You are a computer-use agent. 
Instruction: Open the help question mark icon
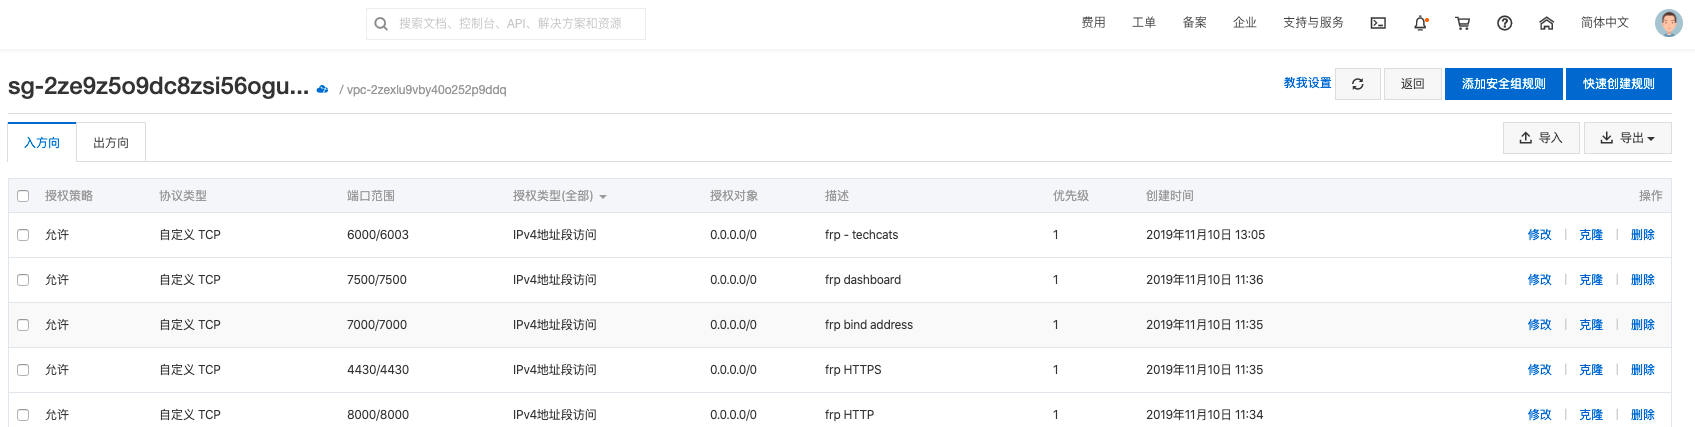1504,23
